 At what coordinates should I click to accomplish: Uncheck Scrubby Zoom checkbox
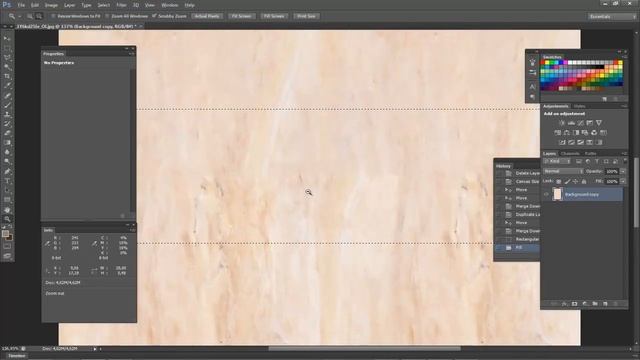tap(154, 16)
